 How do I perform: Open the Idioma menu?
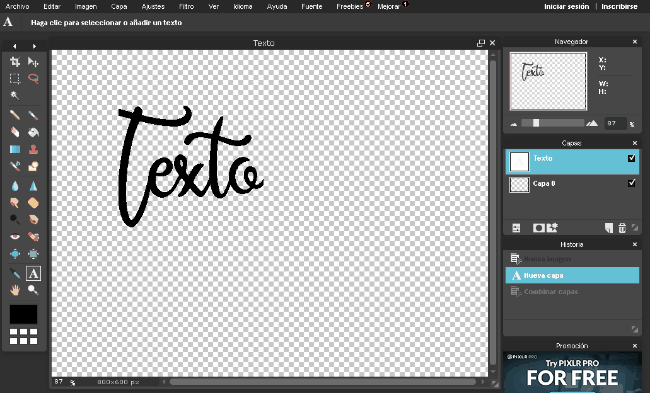243,6
